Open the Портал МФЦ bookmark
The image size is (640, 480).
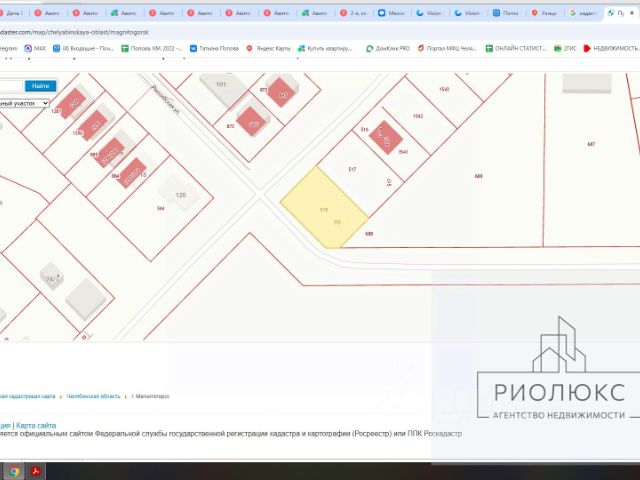point(447,49)
